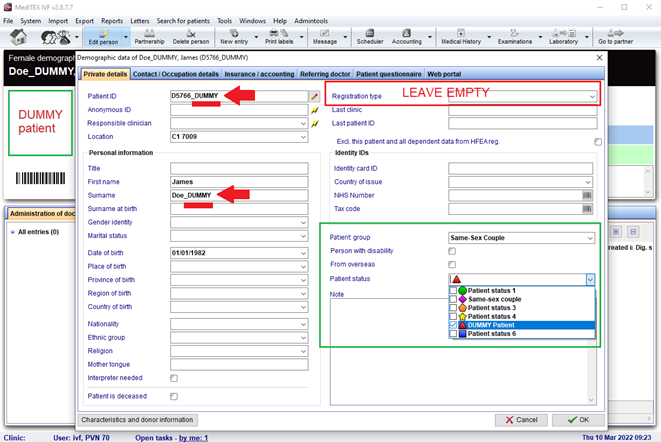Screen dimensions: 661x442
Task: Open the Location dropdown showing C1 7009
Action: [303, 137]
